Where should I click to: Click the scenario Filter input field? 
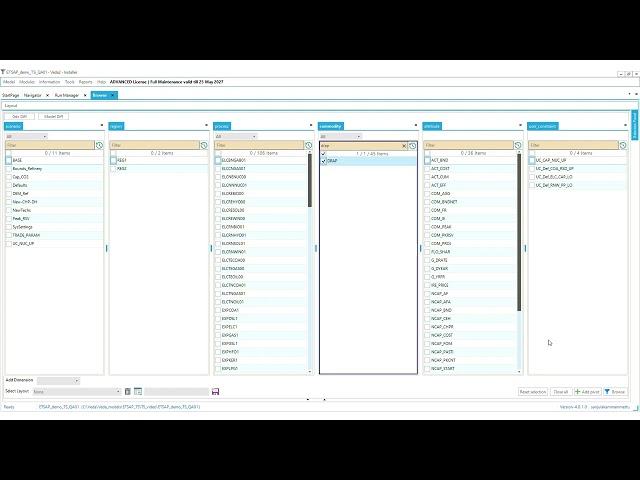[50, 145]
